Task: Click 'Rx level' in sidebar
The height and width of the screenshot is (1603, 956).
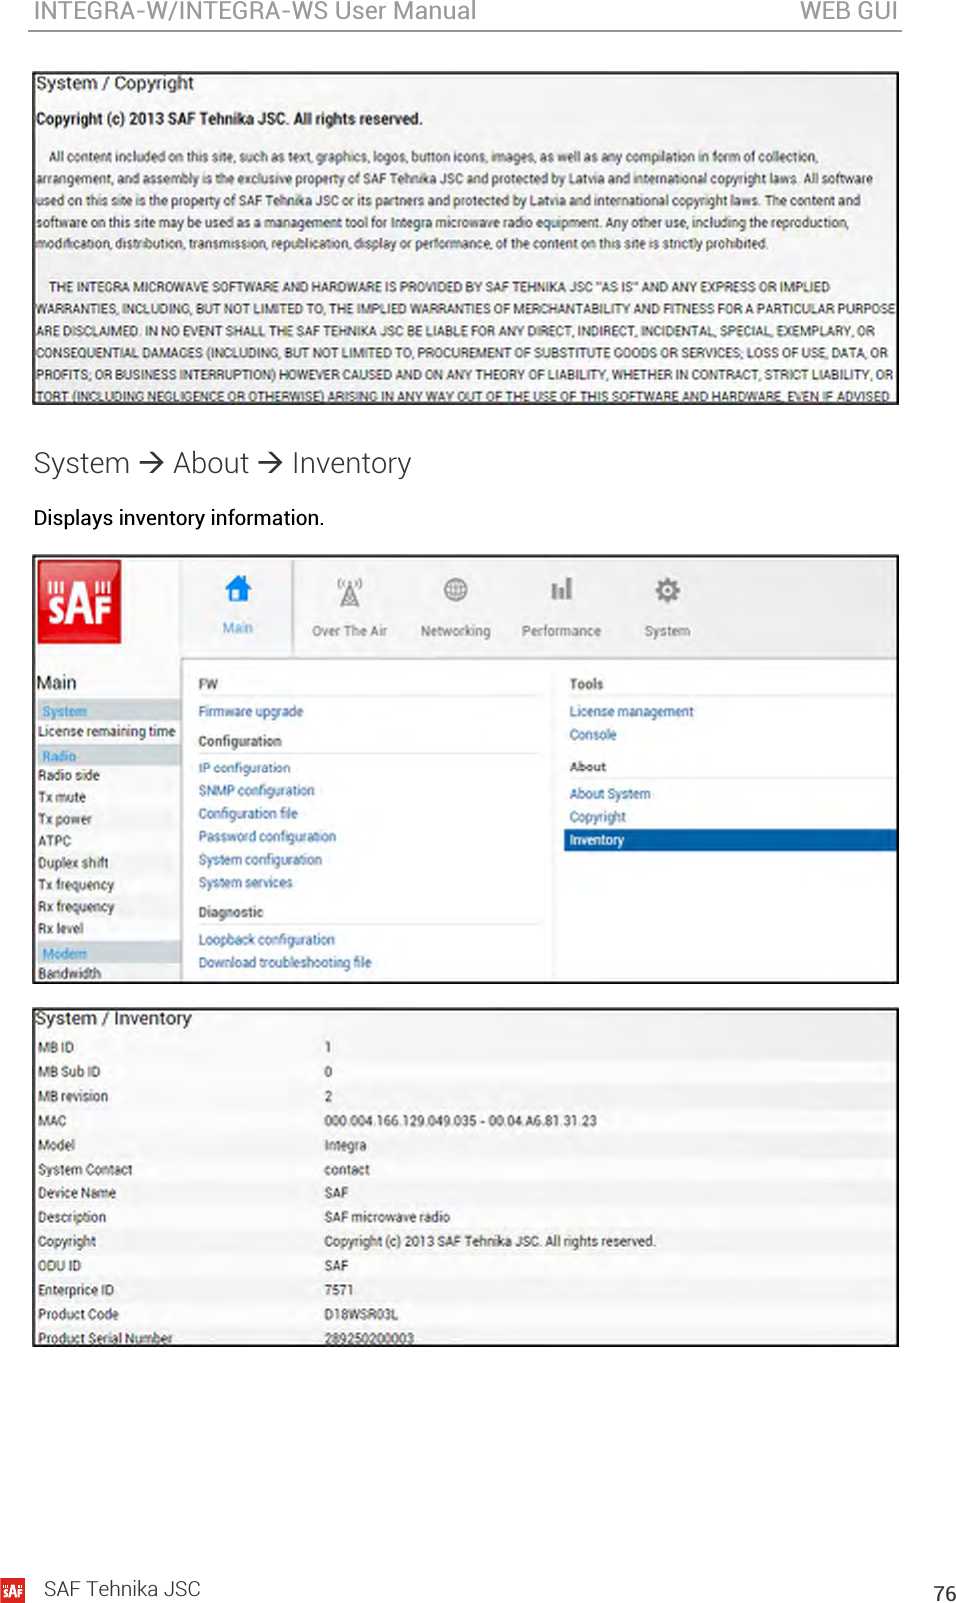Action: click(x=60, y=928)
